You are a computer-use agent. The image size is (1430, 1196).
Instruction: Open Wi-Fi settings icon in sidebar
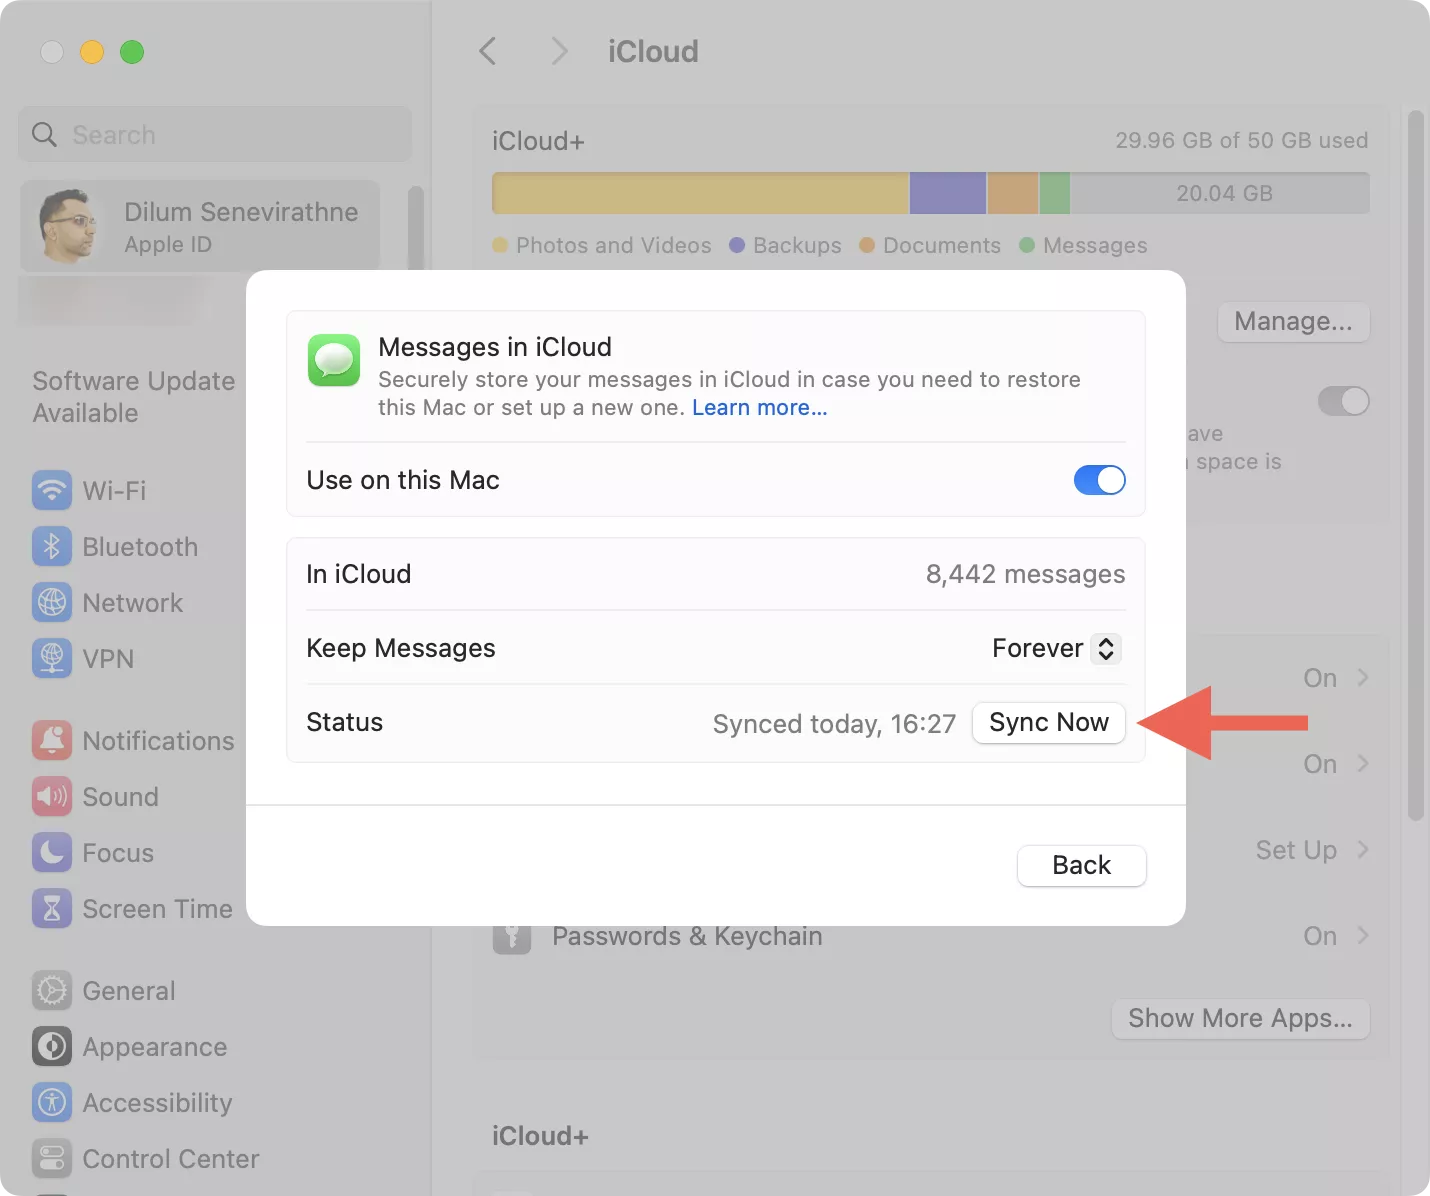[x=52, y=491]
